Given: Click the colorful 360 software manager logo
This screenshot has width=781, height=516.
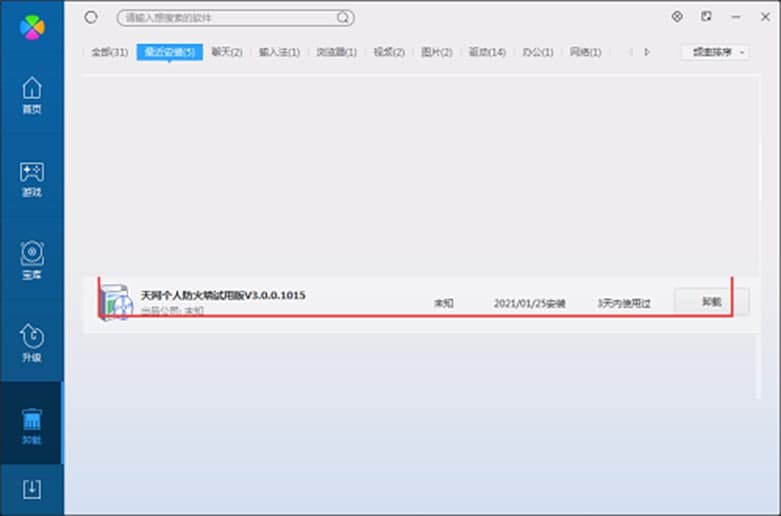Looking at the screenshot, I should tap(32, 26).
